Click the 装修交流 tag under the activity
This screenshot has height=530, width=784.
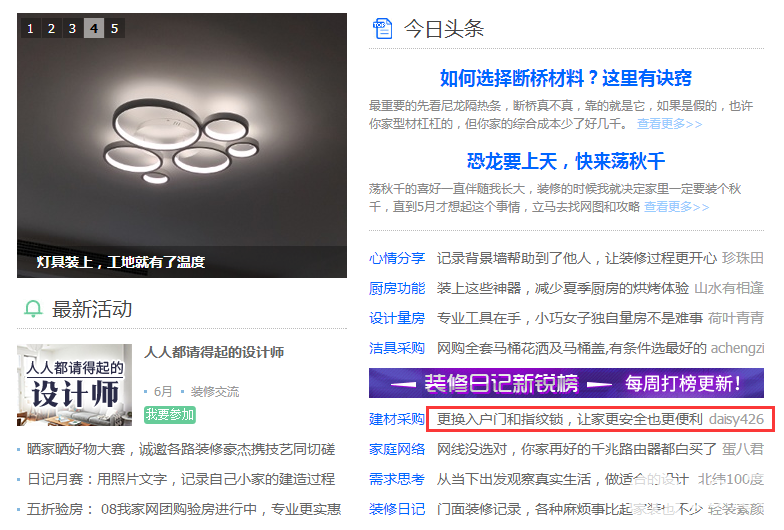coord(214,392)
